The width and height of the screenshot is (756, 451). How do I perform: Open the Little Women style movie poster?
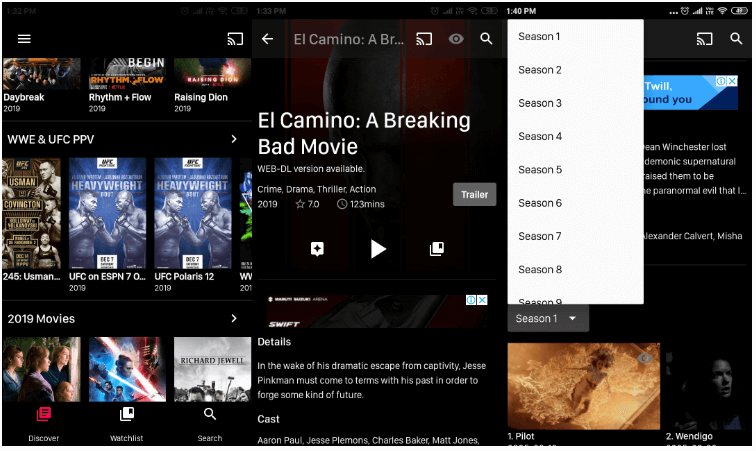41,369
